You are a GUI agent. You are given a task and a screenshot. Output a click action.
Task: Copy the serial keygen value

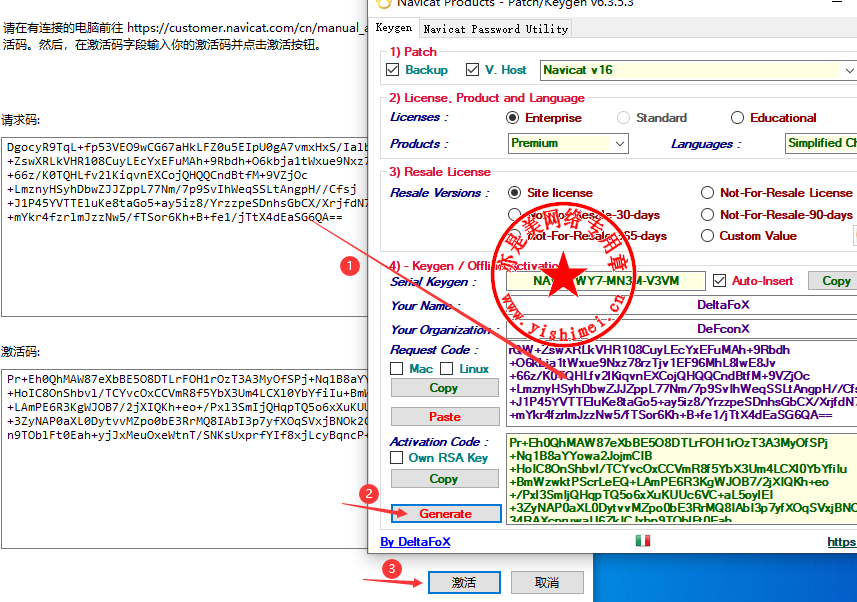click(832, 280)
